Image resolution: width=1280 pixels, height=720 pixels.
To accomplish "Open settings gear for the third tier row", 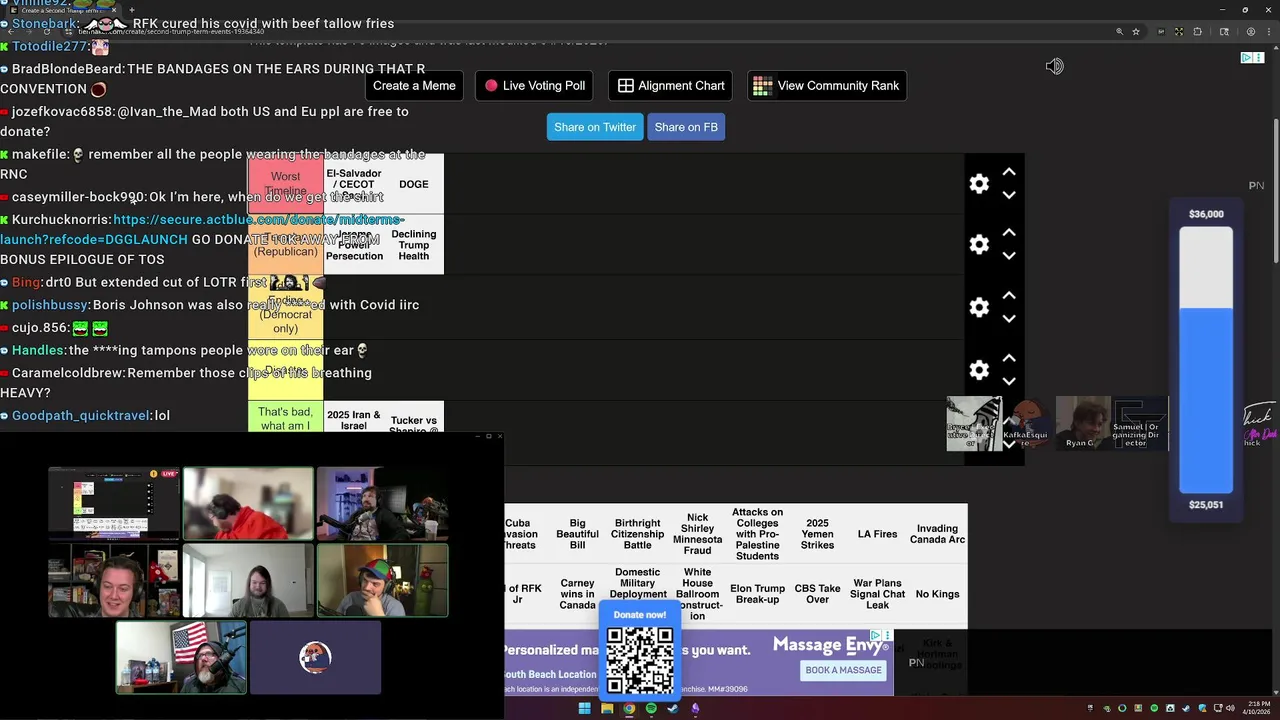I will pyautogui.click(x=979, y=308).
